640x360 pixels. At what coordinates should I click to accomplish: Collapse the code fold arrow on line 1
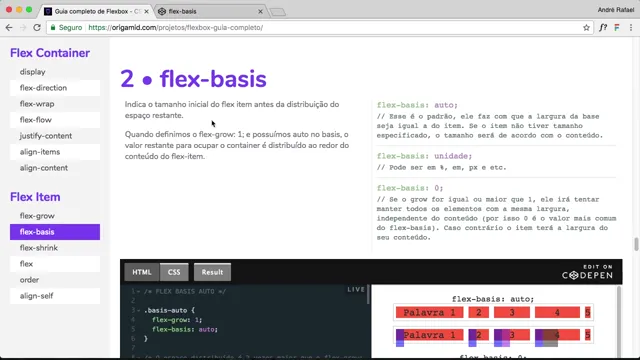(x=138, y=291)
